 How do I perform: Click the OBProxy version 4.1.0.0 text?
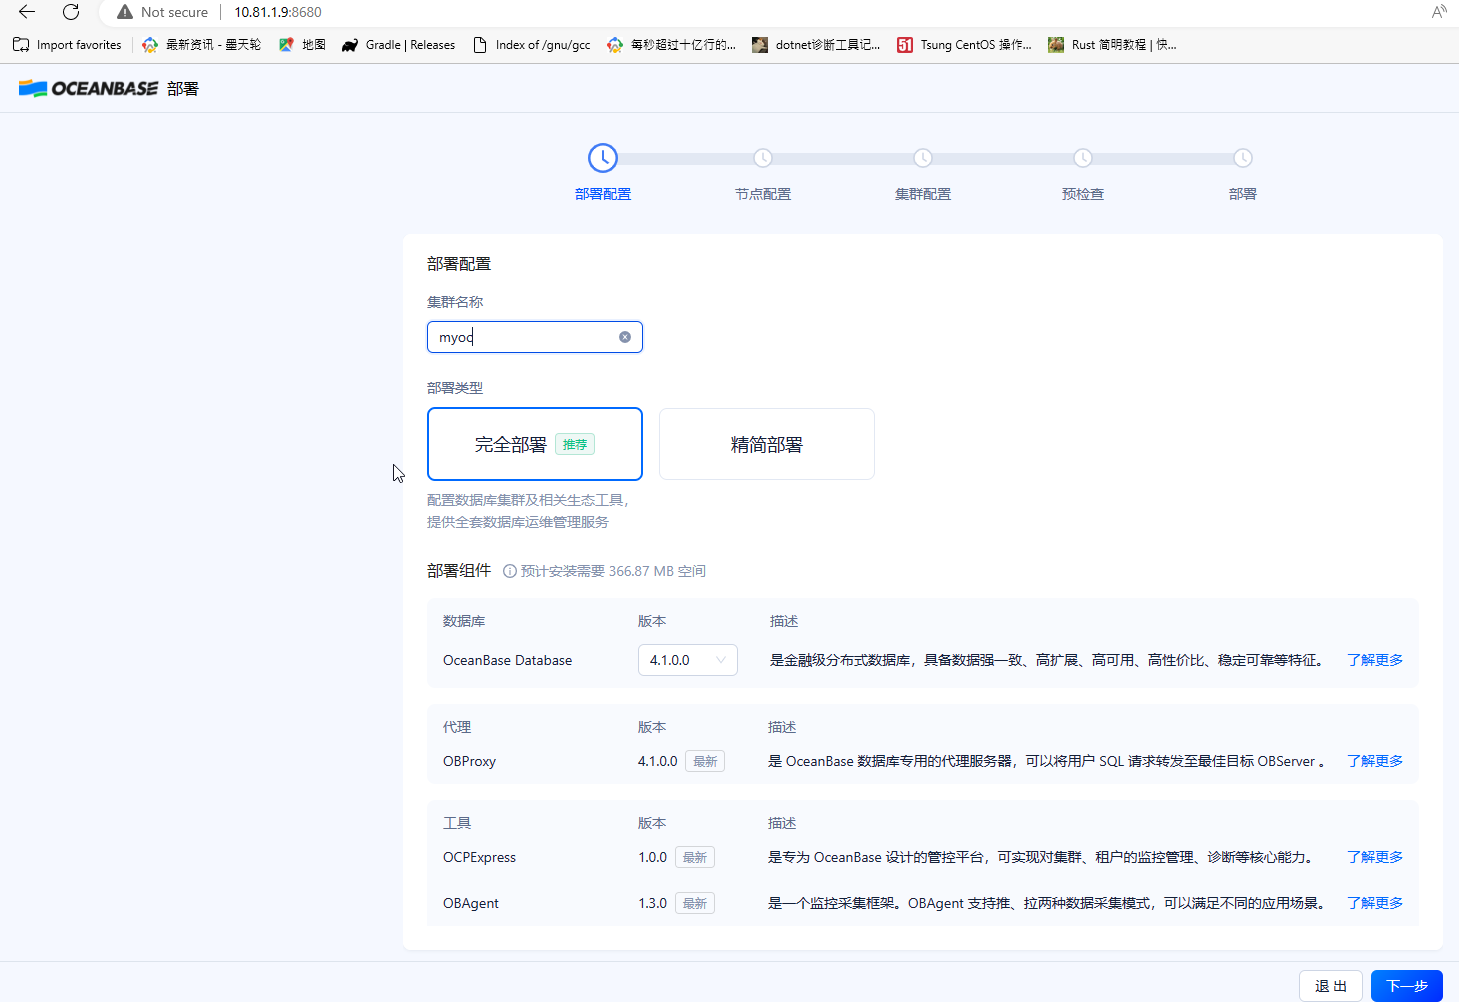[x=658, y=761]
